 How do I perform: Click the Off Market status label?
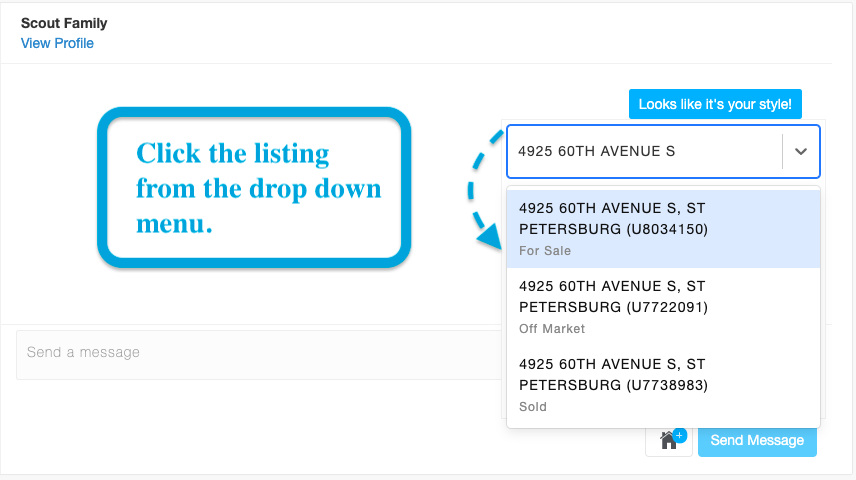click(552, 329)
